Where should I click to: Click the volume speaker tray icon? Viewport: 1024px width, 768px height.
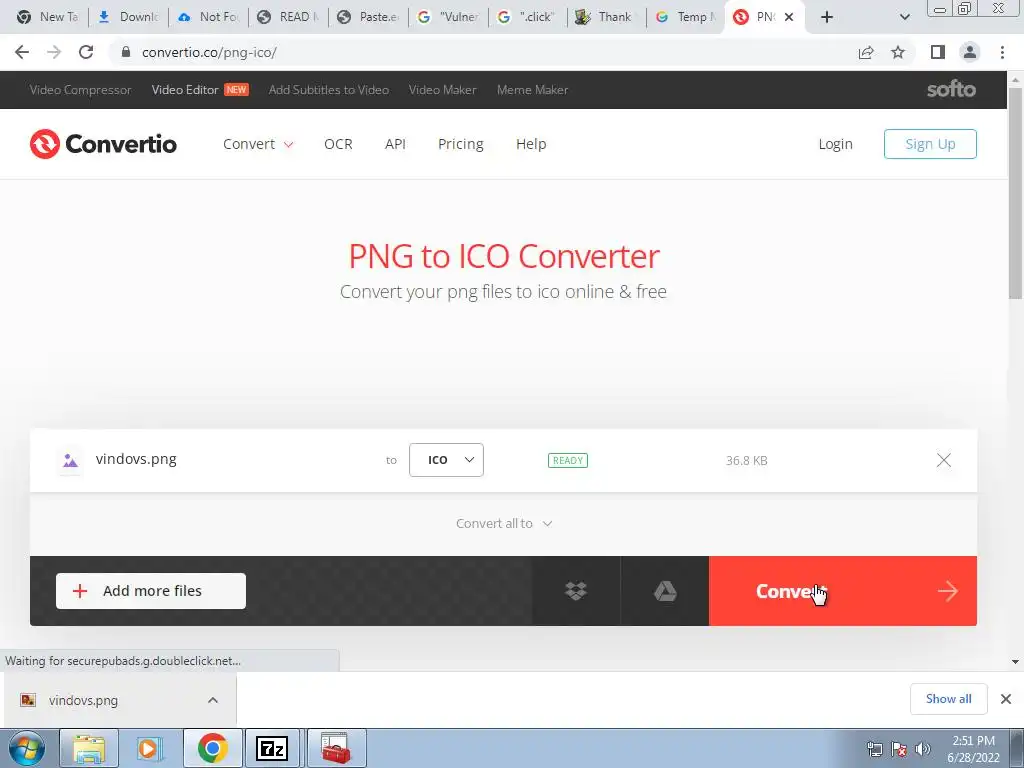pos(923,749)
